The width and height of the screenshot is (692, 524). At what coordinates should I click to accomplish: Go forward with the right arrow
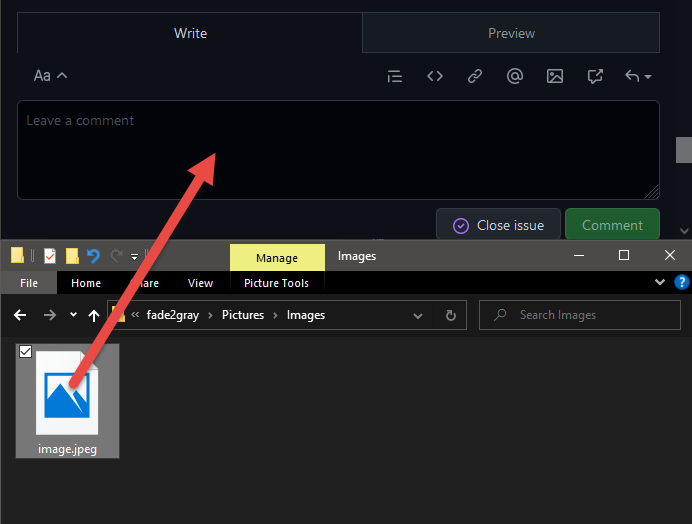(49, 315)
